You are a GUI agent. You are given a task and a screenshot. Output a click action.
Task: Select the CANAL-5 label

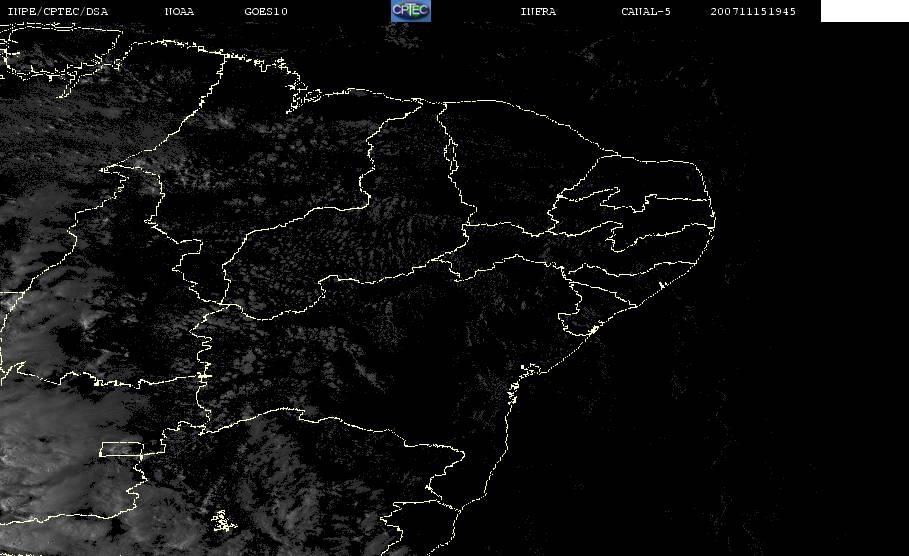[646, 12]
